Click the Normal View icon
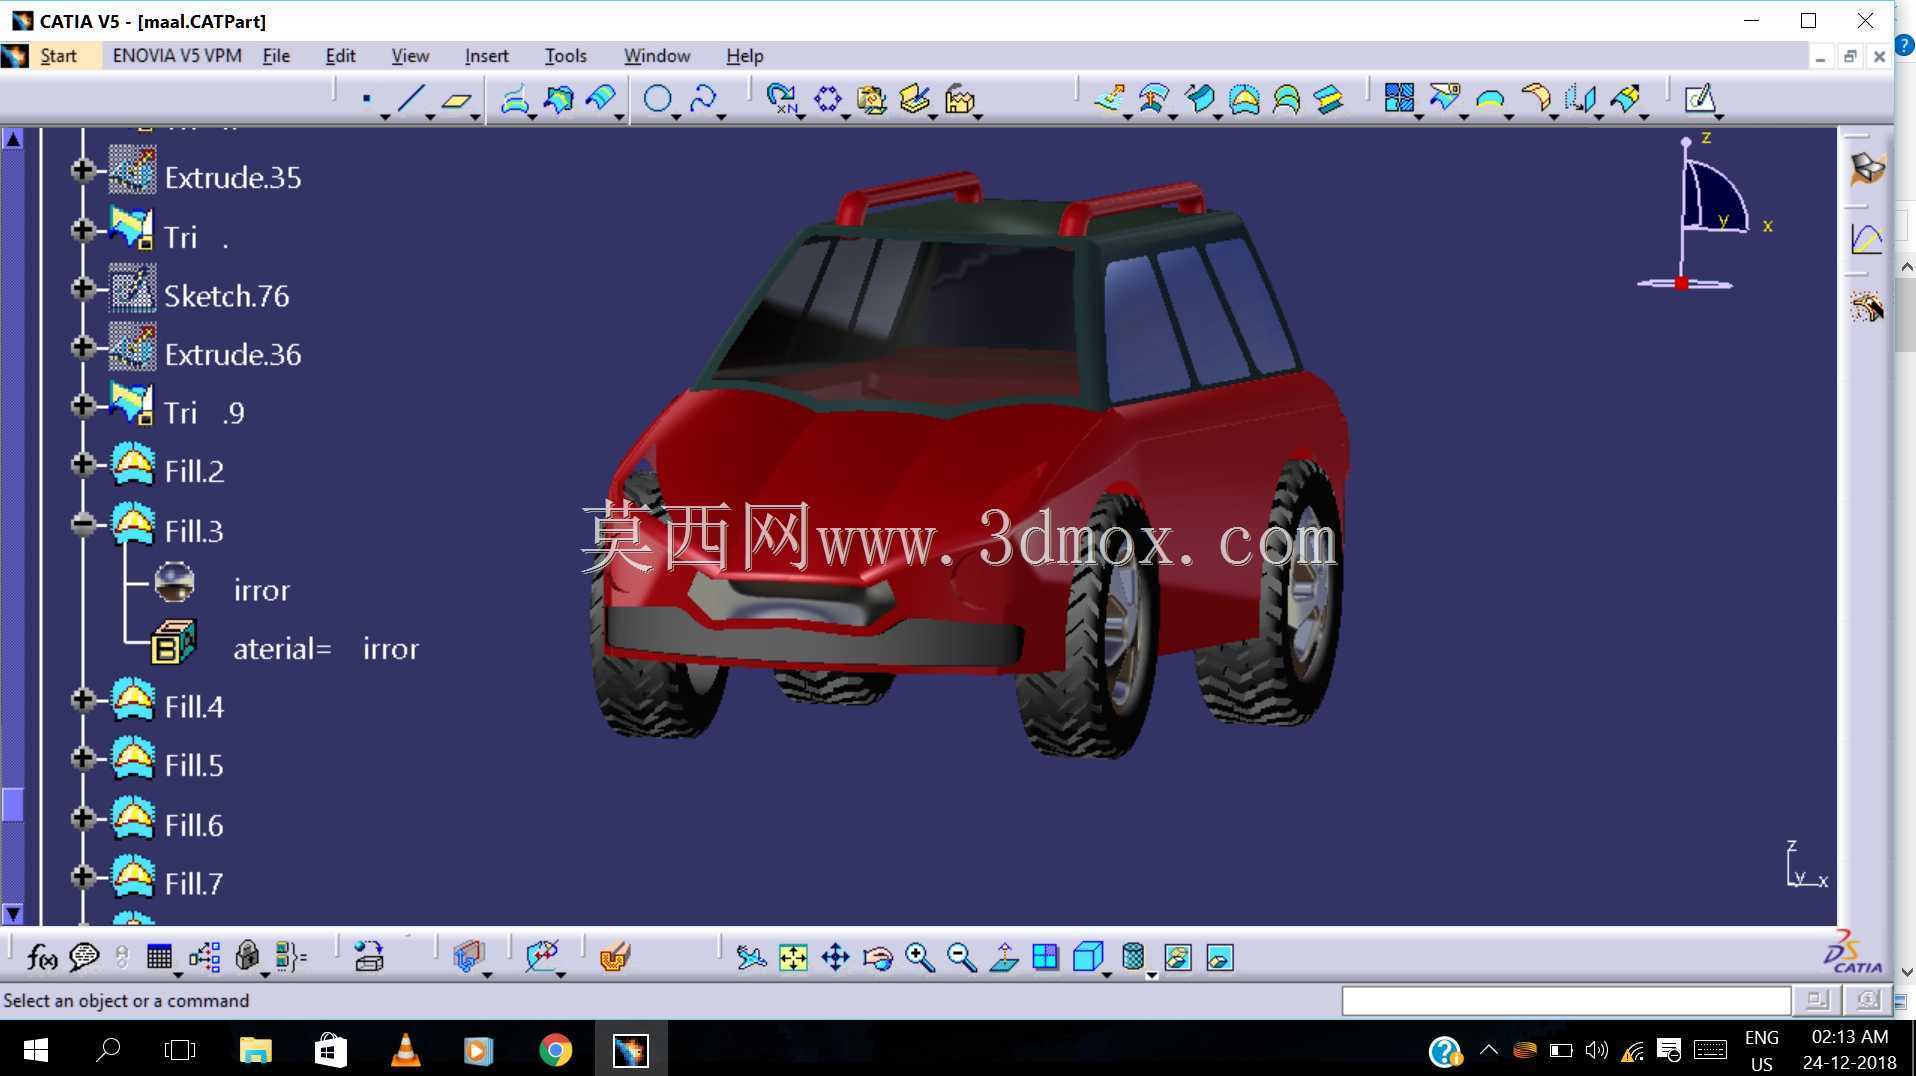This screenshot has height=1076, width=1916. (x=1003, y=958)
